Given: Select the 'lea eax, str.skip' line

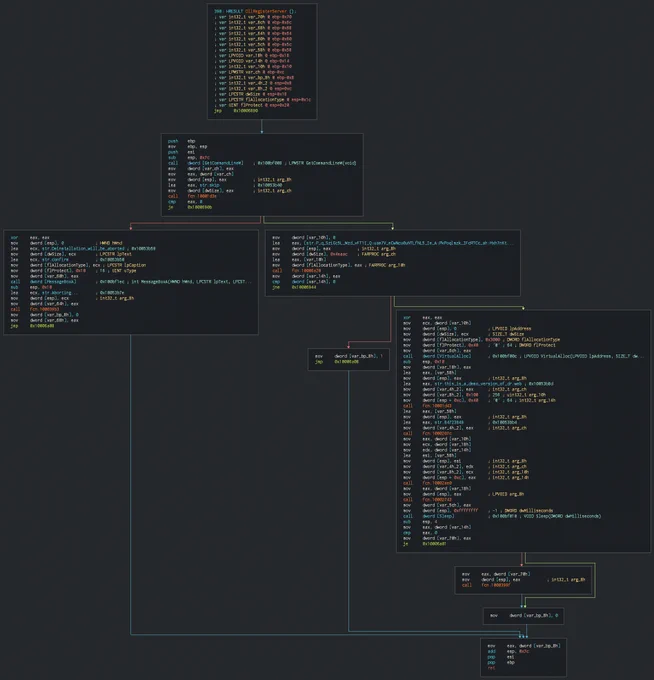Looking at the screenshot, I should pos(224,185).
